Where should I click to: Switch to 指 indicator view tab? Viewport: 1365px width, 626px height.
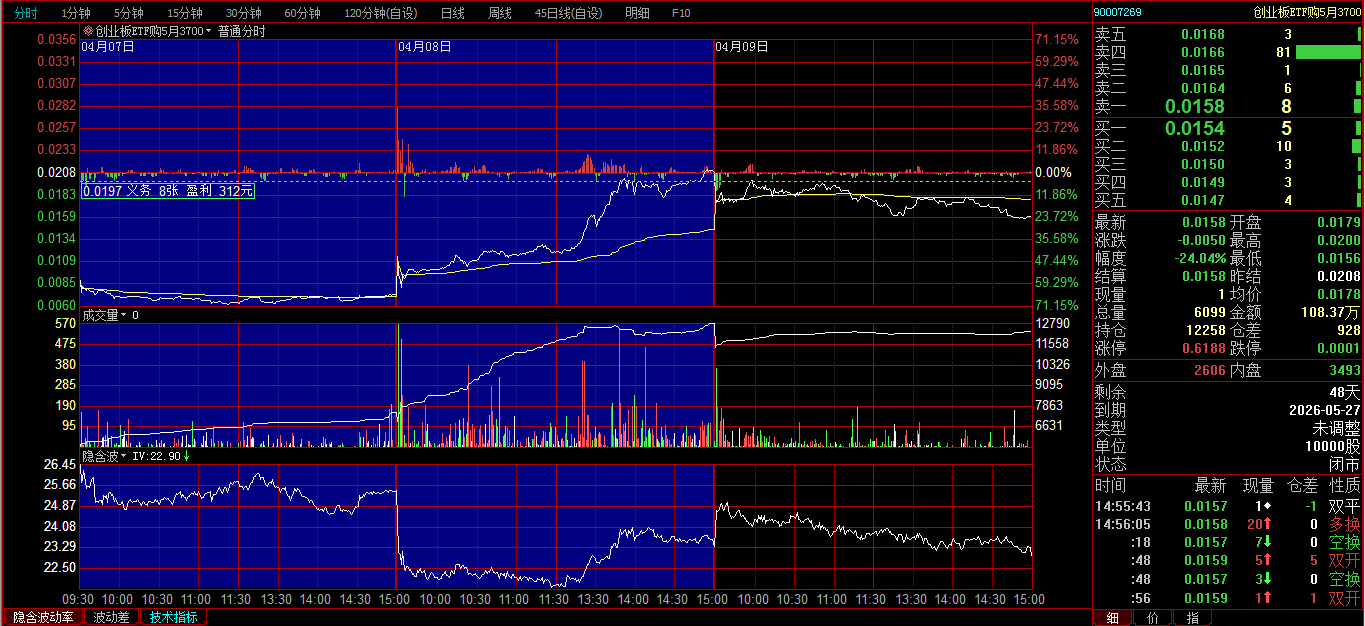click(x=1192, y=617)
